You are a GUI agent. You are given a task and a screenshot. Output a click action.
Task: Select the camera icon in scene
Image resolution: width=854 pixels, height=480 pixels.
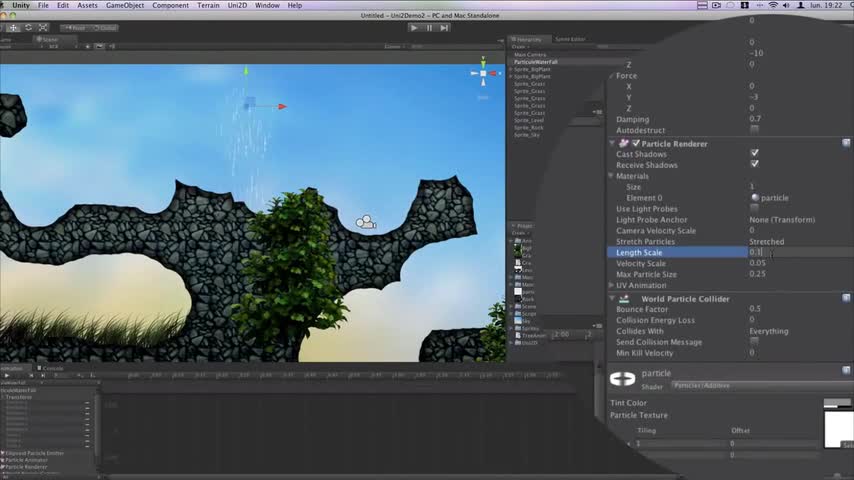[366, 222]
